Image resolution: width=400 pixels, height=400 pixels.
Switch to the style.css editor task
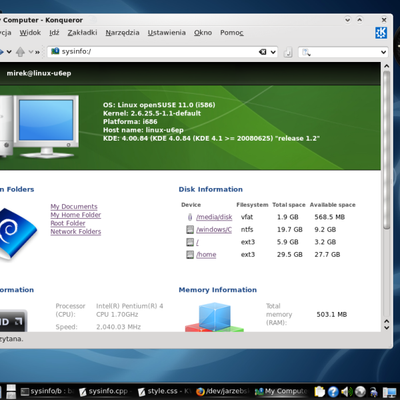pos(164,391)
